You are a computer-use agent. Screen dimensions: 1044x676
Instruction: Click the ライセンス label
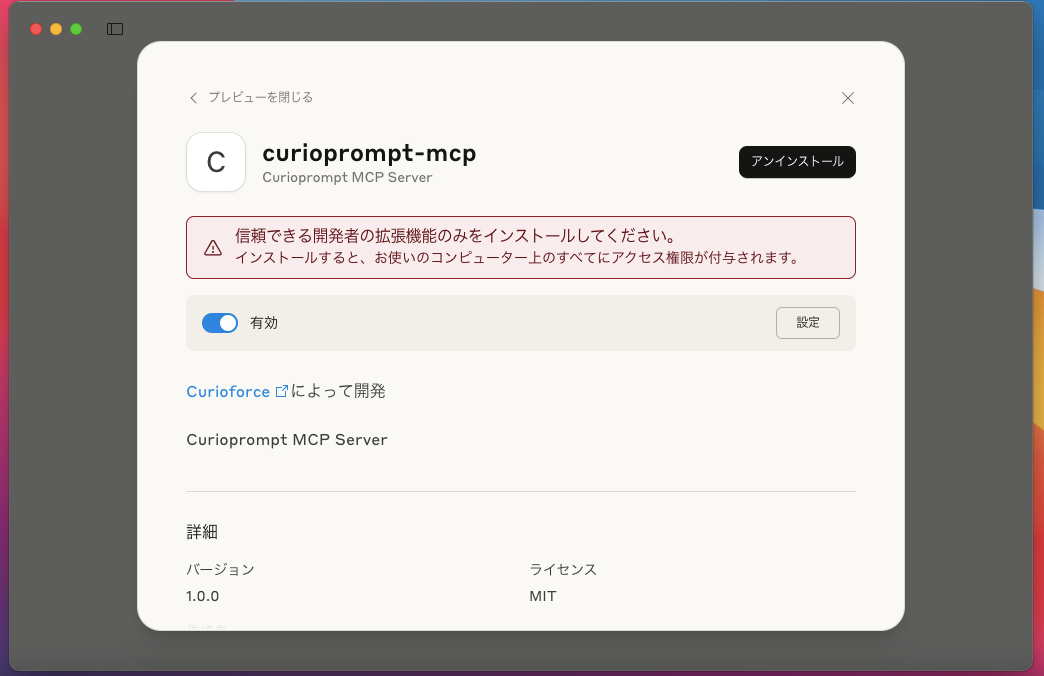(x=563, y=569)
